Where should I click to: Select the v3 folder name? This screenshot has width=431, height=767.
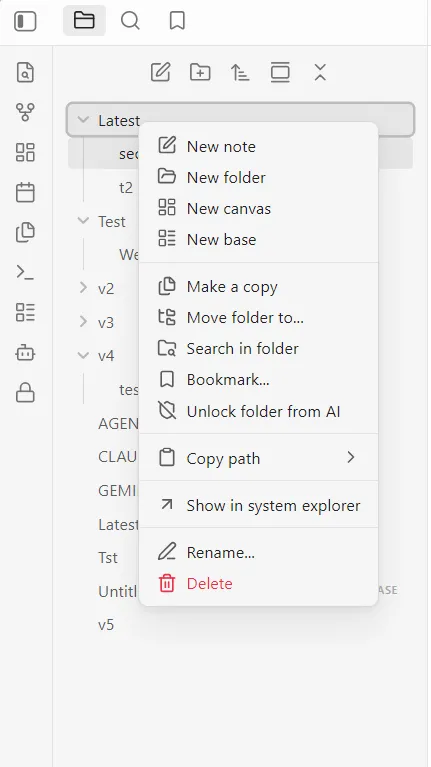pyautogui.click(x=106, y=322)
